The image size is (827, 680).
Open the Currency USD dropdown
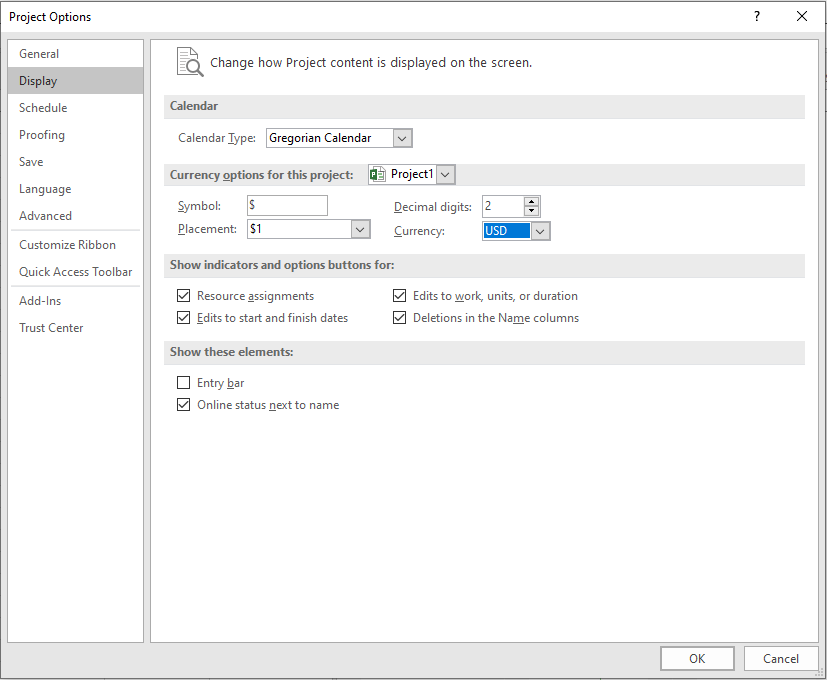point(540,231)
